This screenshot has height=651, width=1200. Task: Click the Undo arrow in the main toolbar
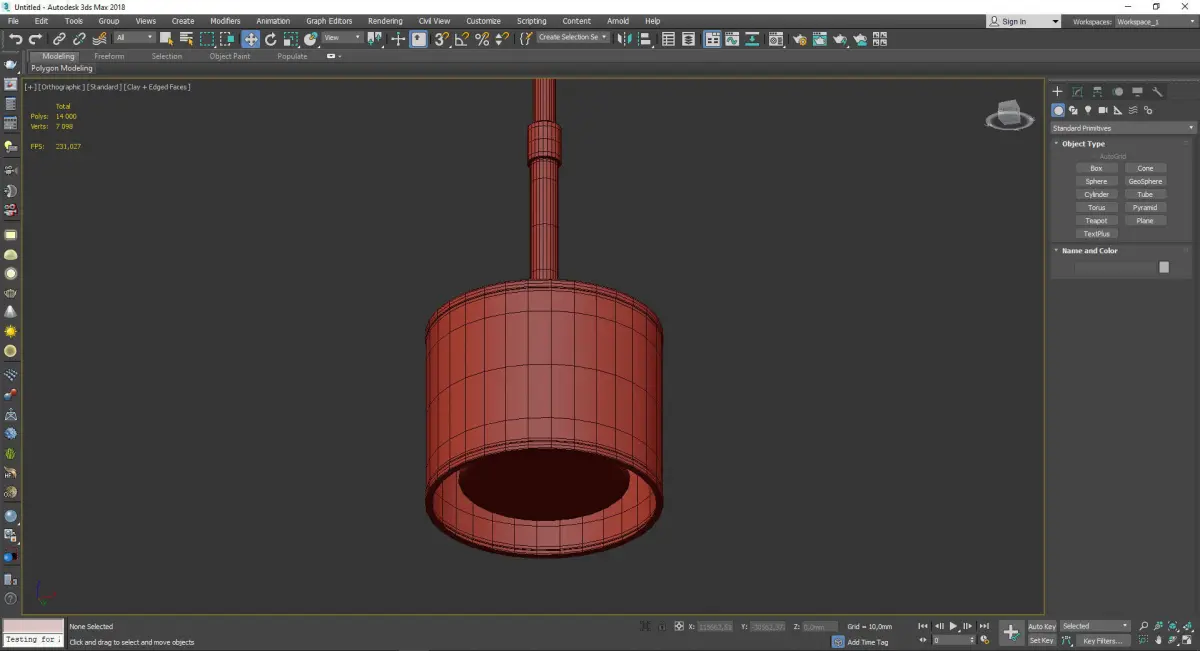coord(15,39)
